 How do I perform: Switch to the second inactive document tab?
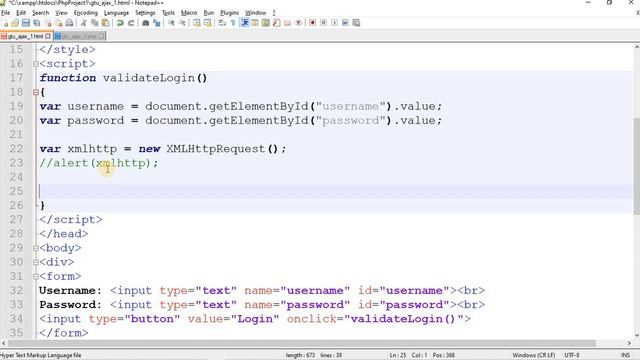(80, 36)
